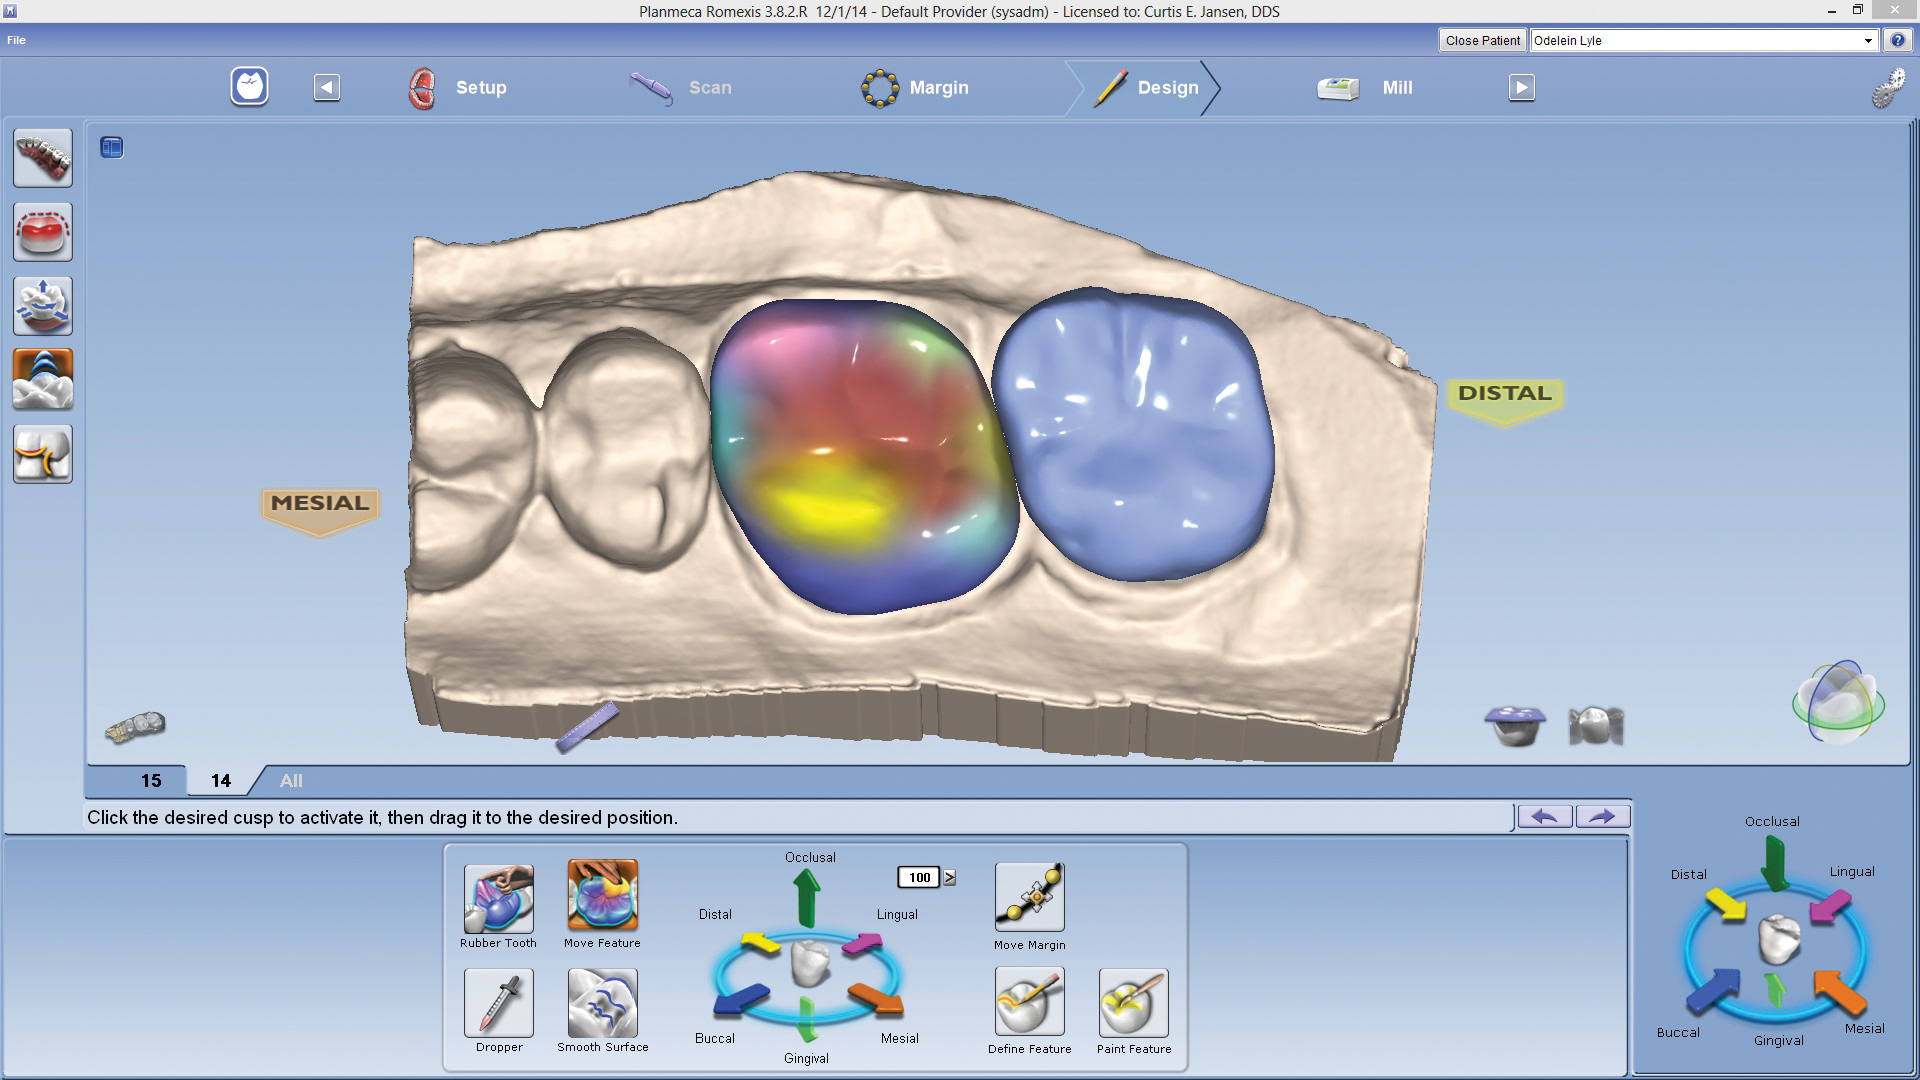
Task: Click the Define Feature tool
Action: 1029,1003
